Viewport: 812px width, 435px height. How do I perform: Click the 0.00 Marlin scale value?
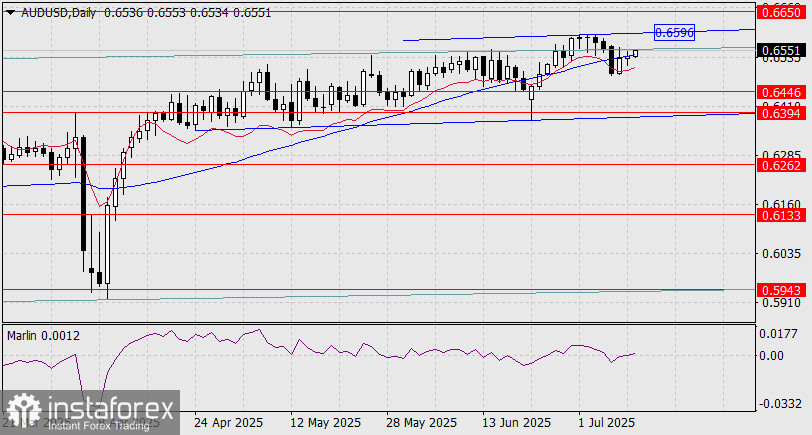pos(772,355)
